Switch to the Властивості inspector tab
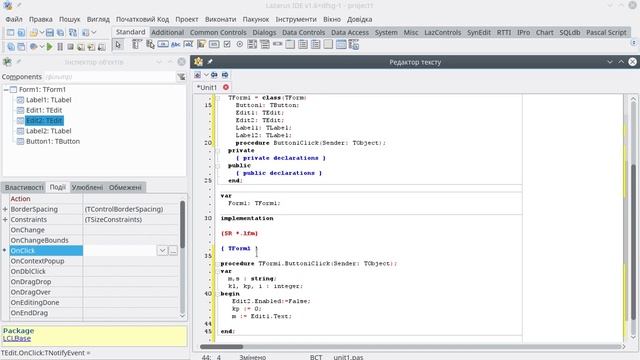The width and height of the screenshot is (640, 360). pos(24,187)
